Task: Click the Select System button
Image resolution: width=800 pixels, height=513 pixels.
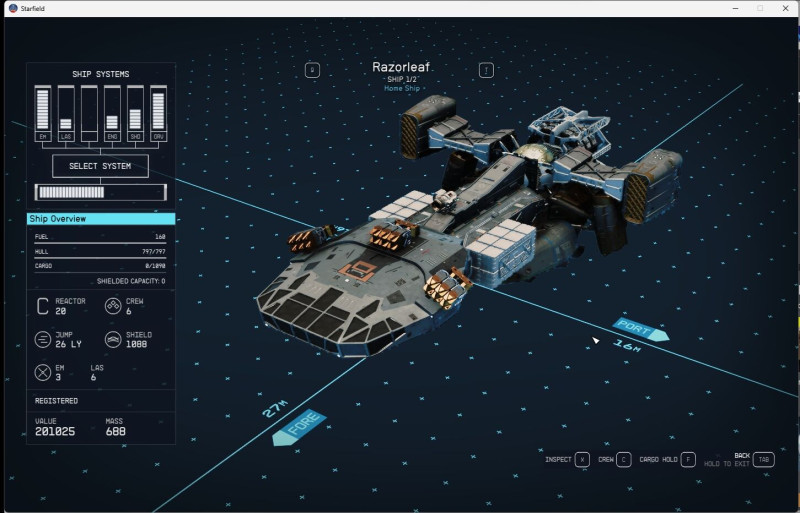Action: point(101,166)
